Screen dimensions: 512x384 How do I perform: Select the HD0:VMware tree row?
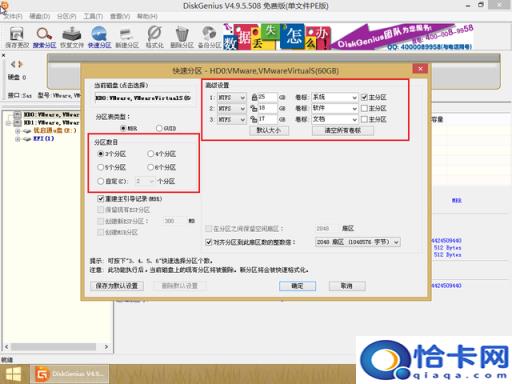(51, 115)
